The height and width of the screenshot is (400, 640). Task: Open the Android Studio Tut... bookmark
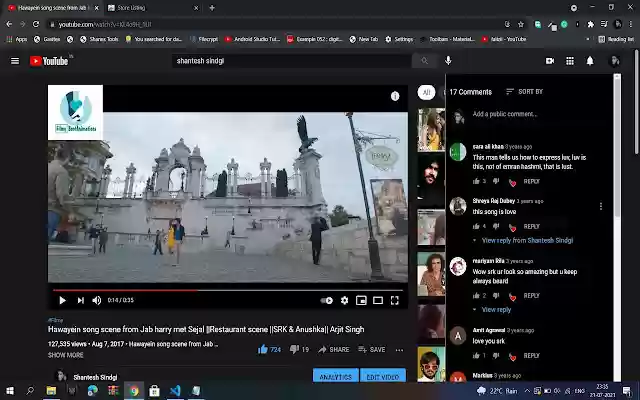pyautogui.click(x=252, y=39)
